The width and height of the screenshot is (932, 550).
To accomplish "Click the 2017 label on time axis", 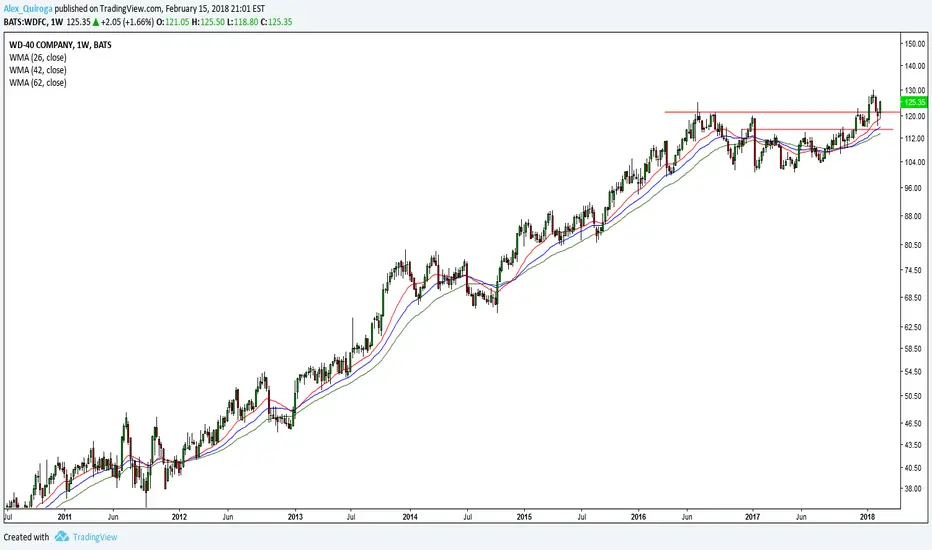I will [x=752, y=517].
